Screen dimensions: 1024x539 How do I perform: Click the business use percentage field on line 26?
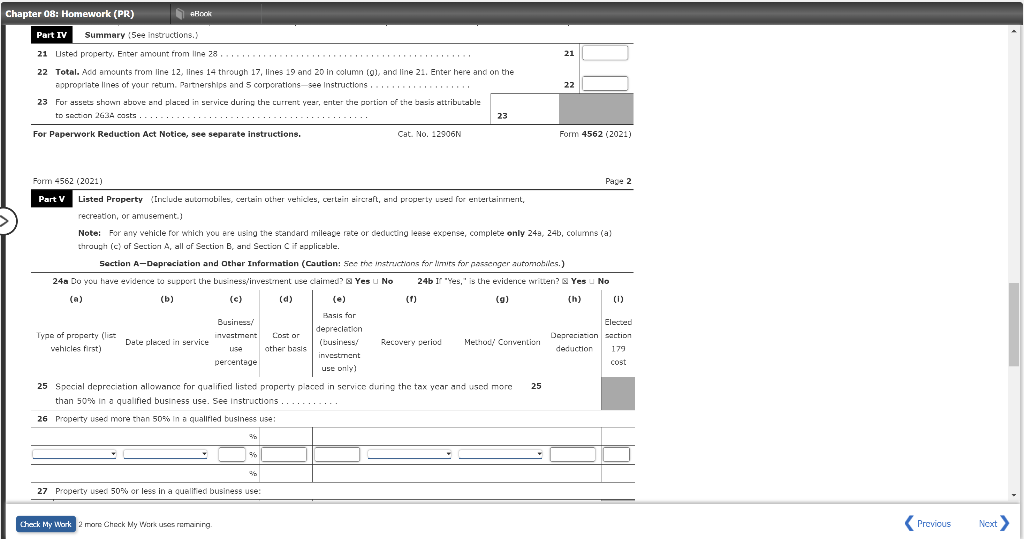[x=232, y=454]
